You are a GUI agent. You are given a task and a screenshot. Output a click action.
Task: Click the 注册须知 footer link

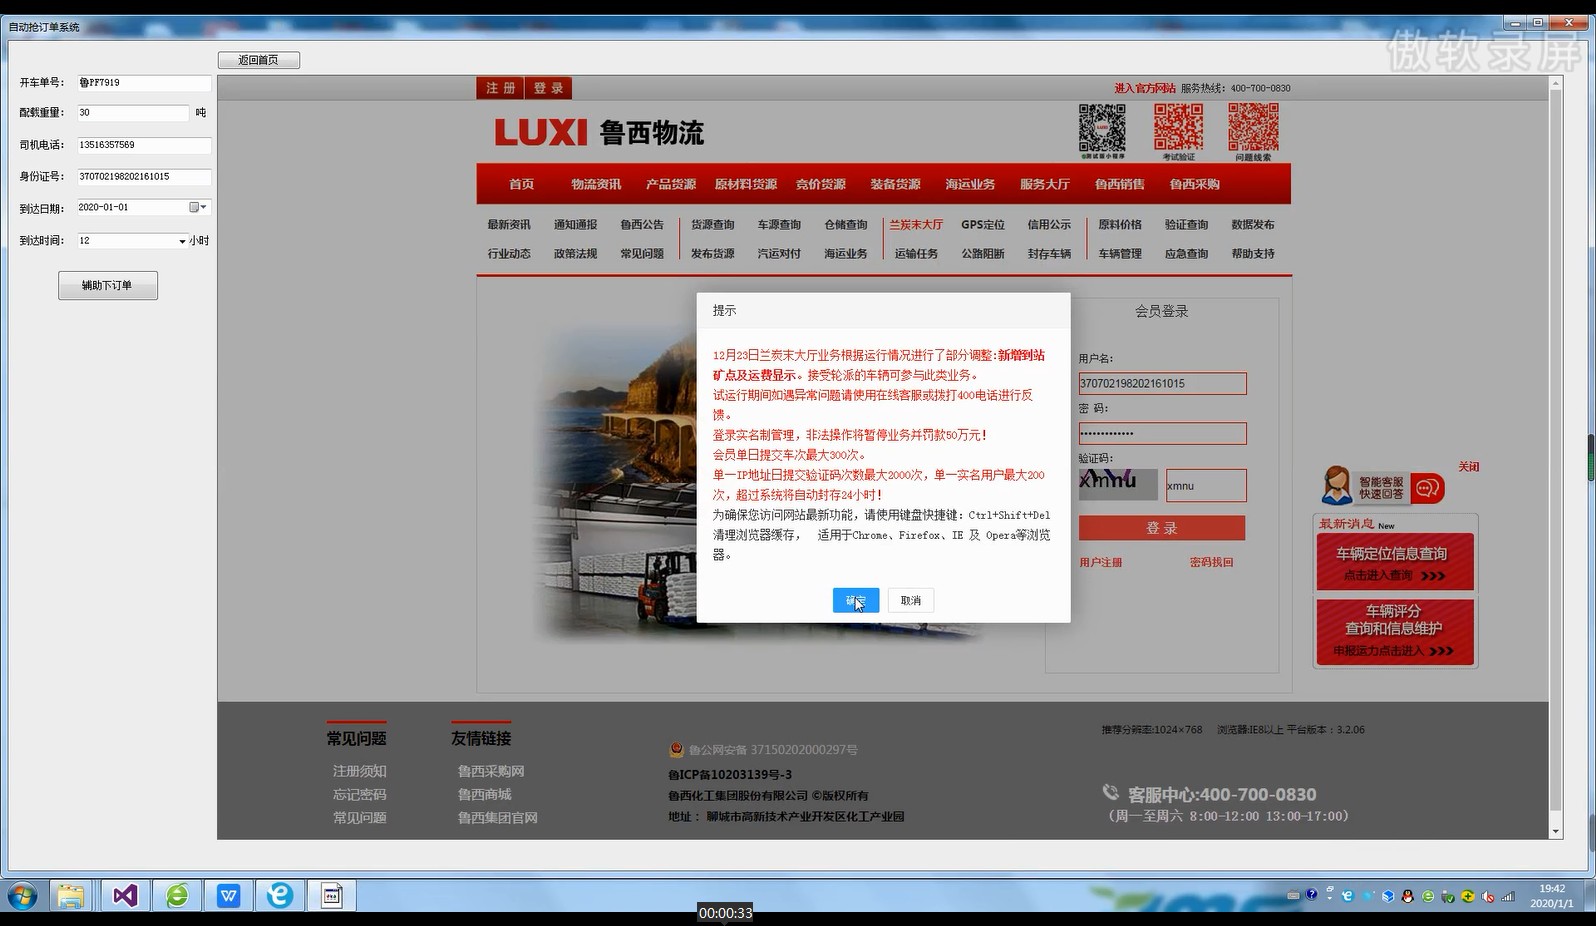pyautogui.click(x=360, y=771)
